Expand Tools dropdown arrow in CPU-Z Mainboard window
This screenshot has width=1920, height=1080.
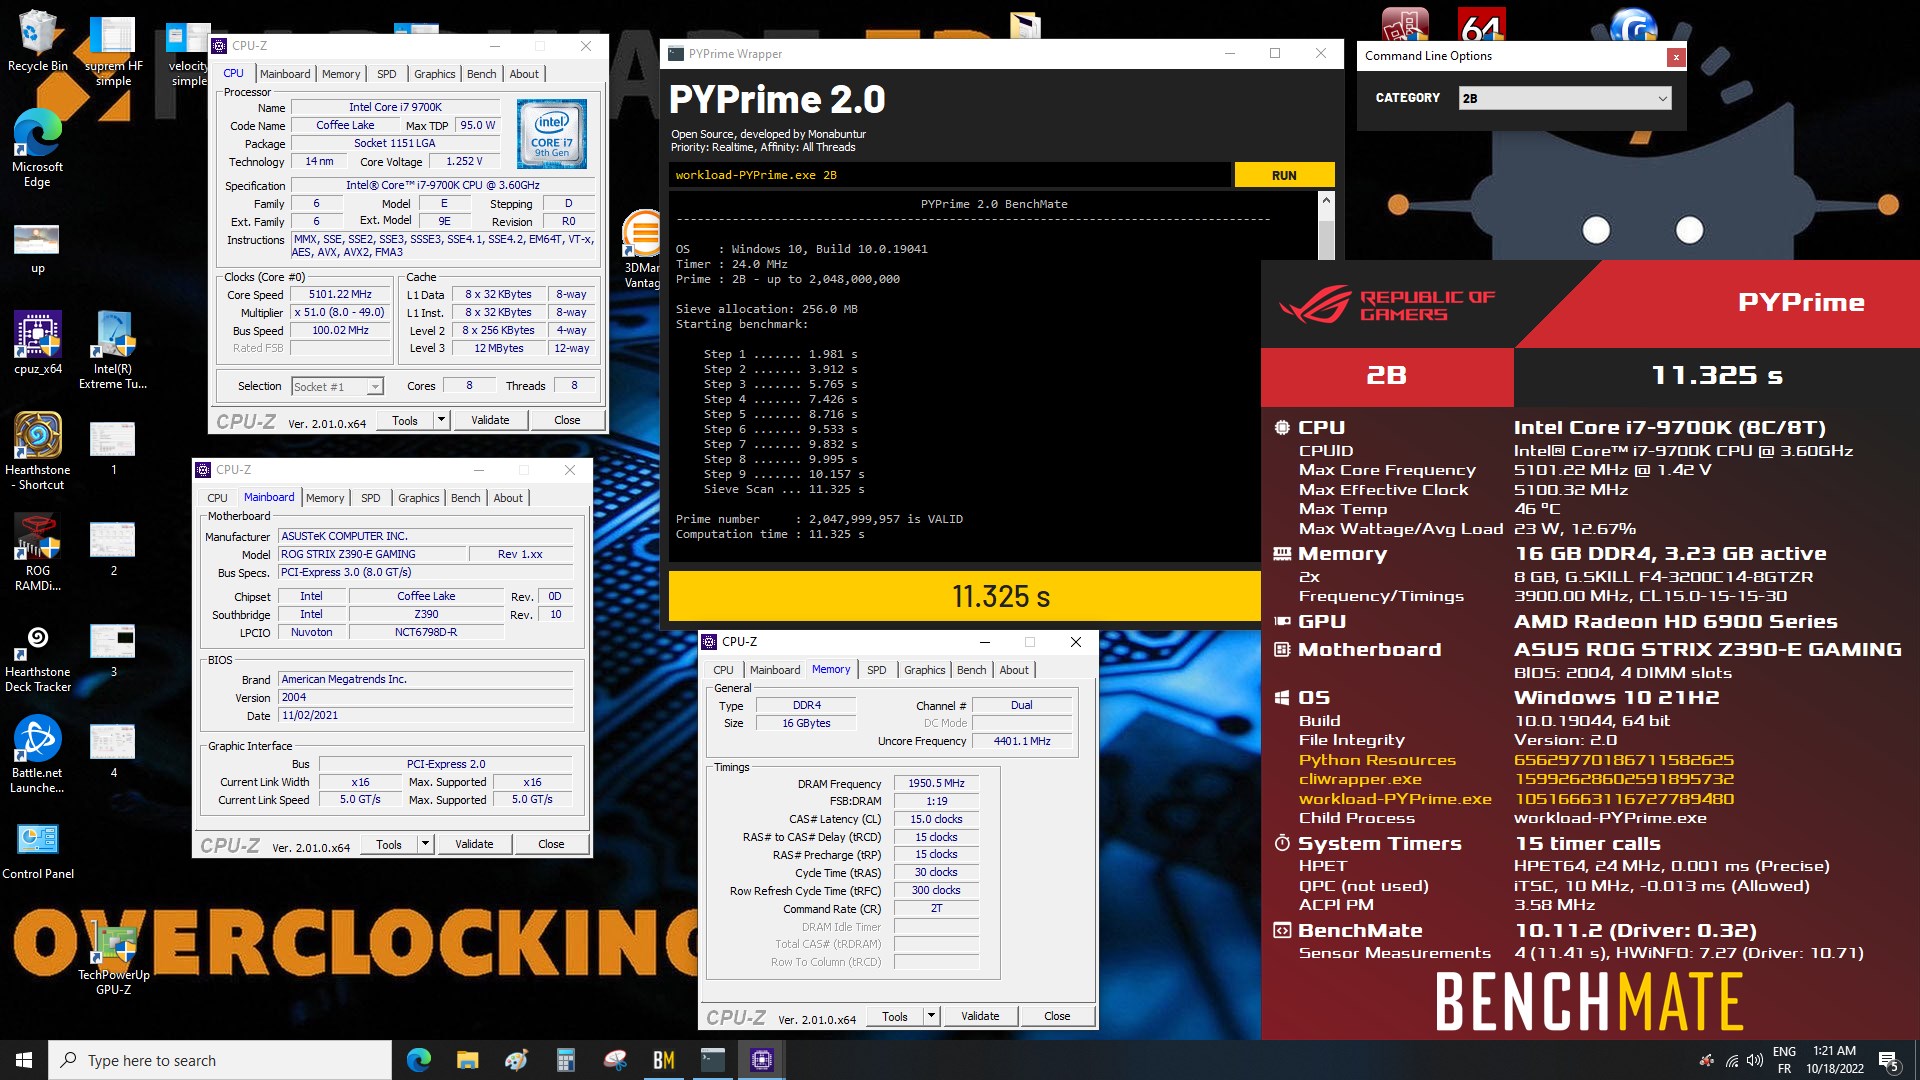point(425,844)
